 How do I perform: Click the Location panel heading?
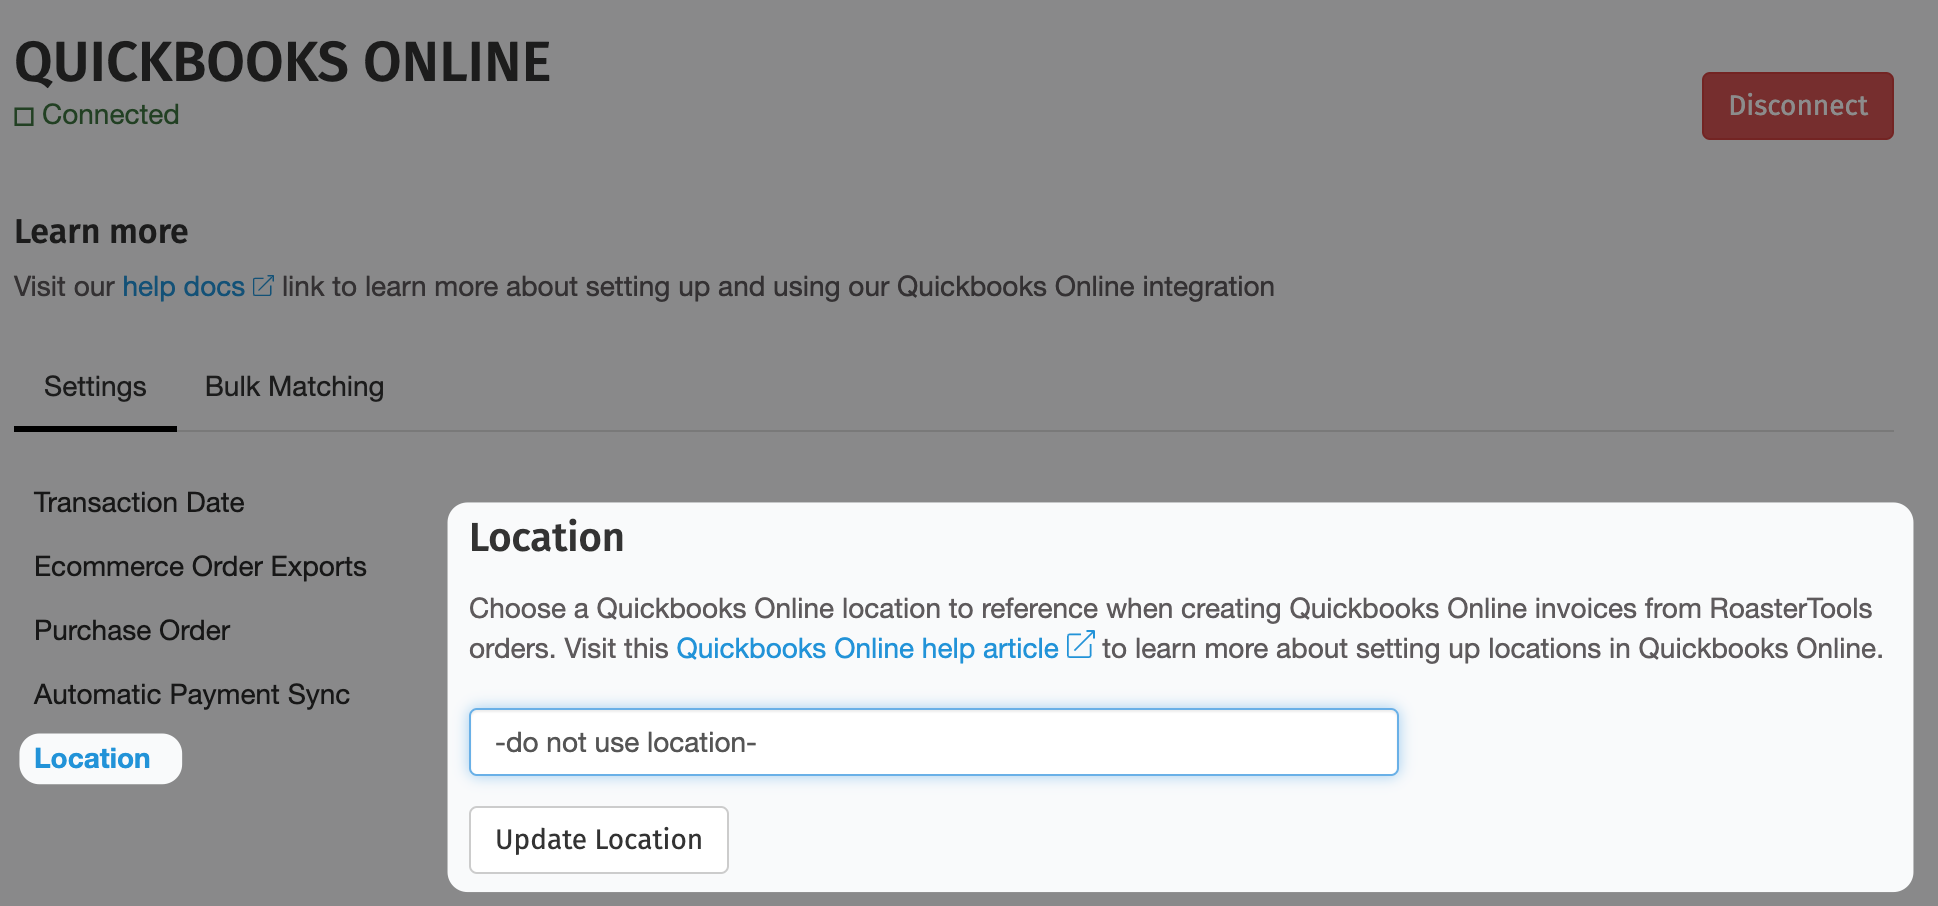coord(547,538)
